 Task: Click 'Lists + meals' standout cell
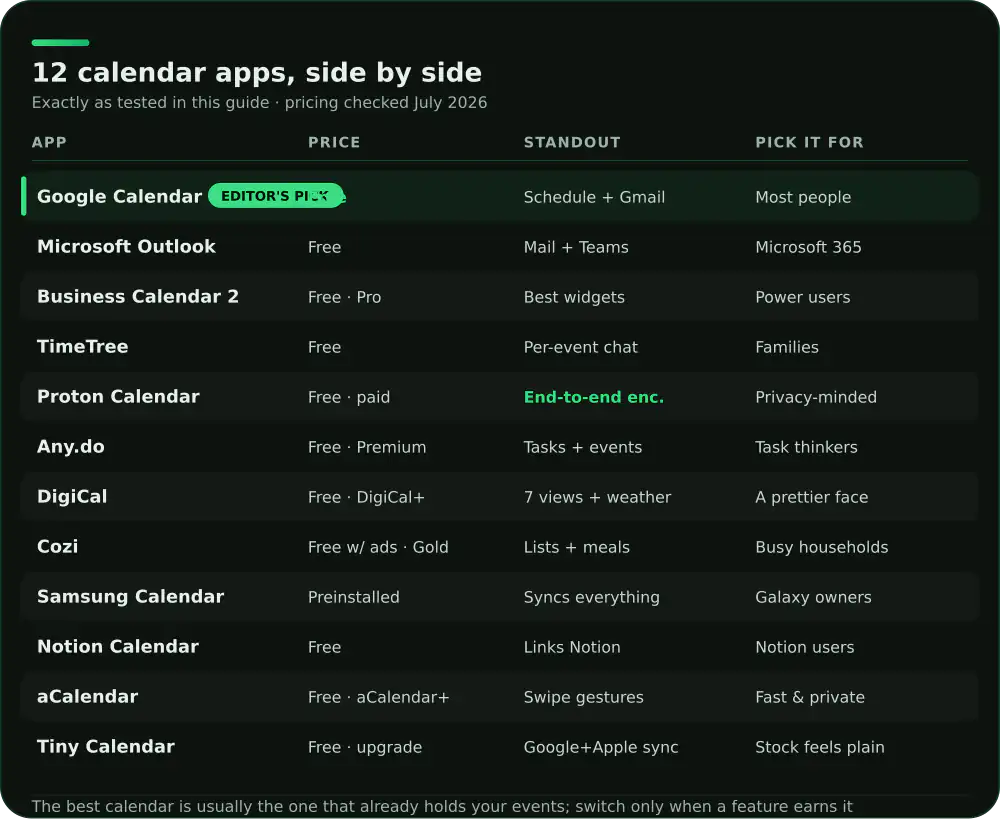(x=577, y=547)
